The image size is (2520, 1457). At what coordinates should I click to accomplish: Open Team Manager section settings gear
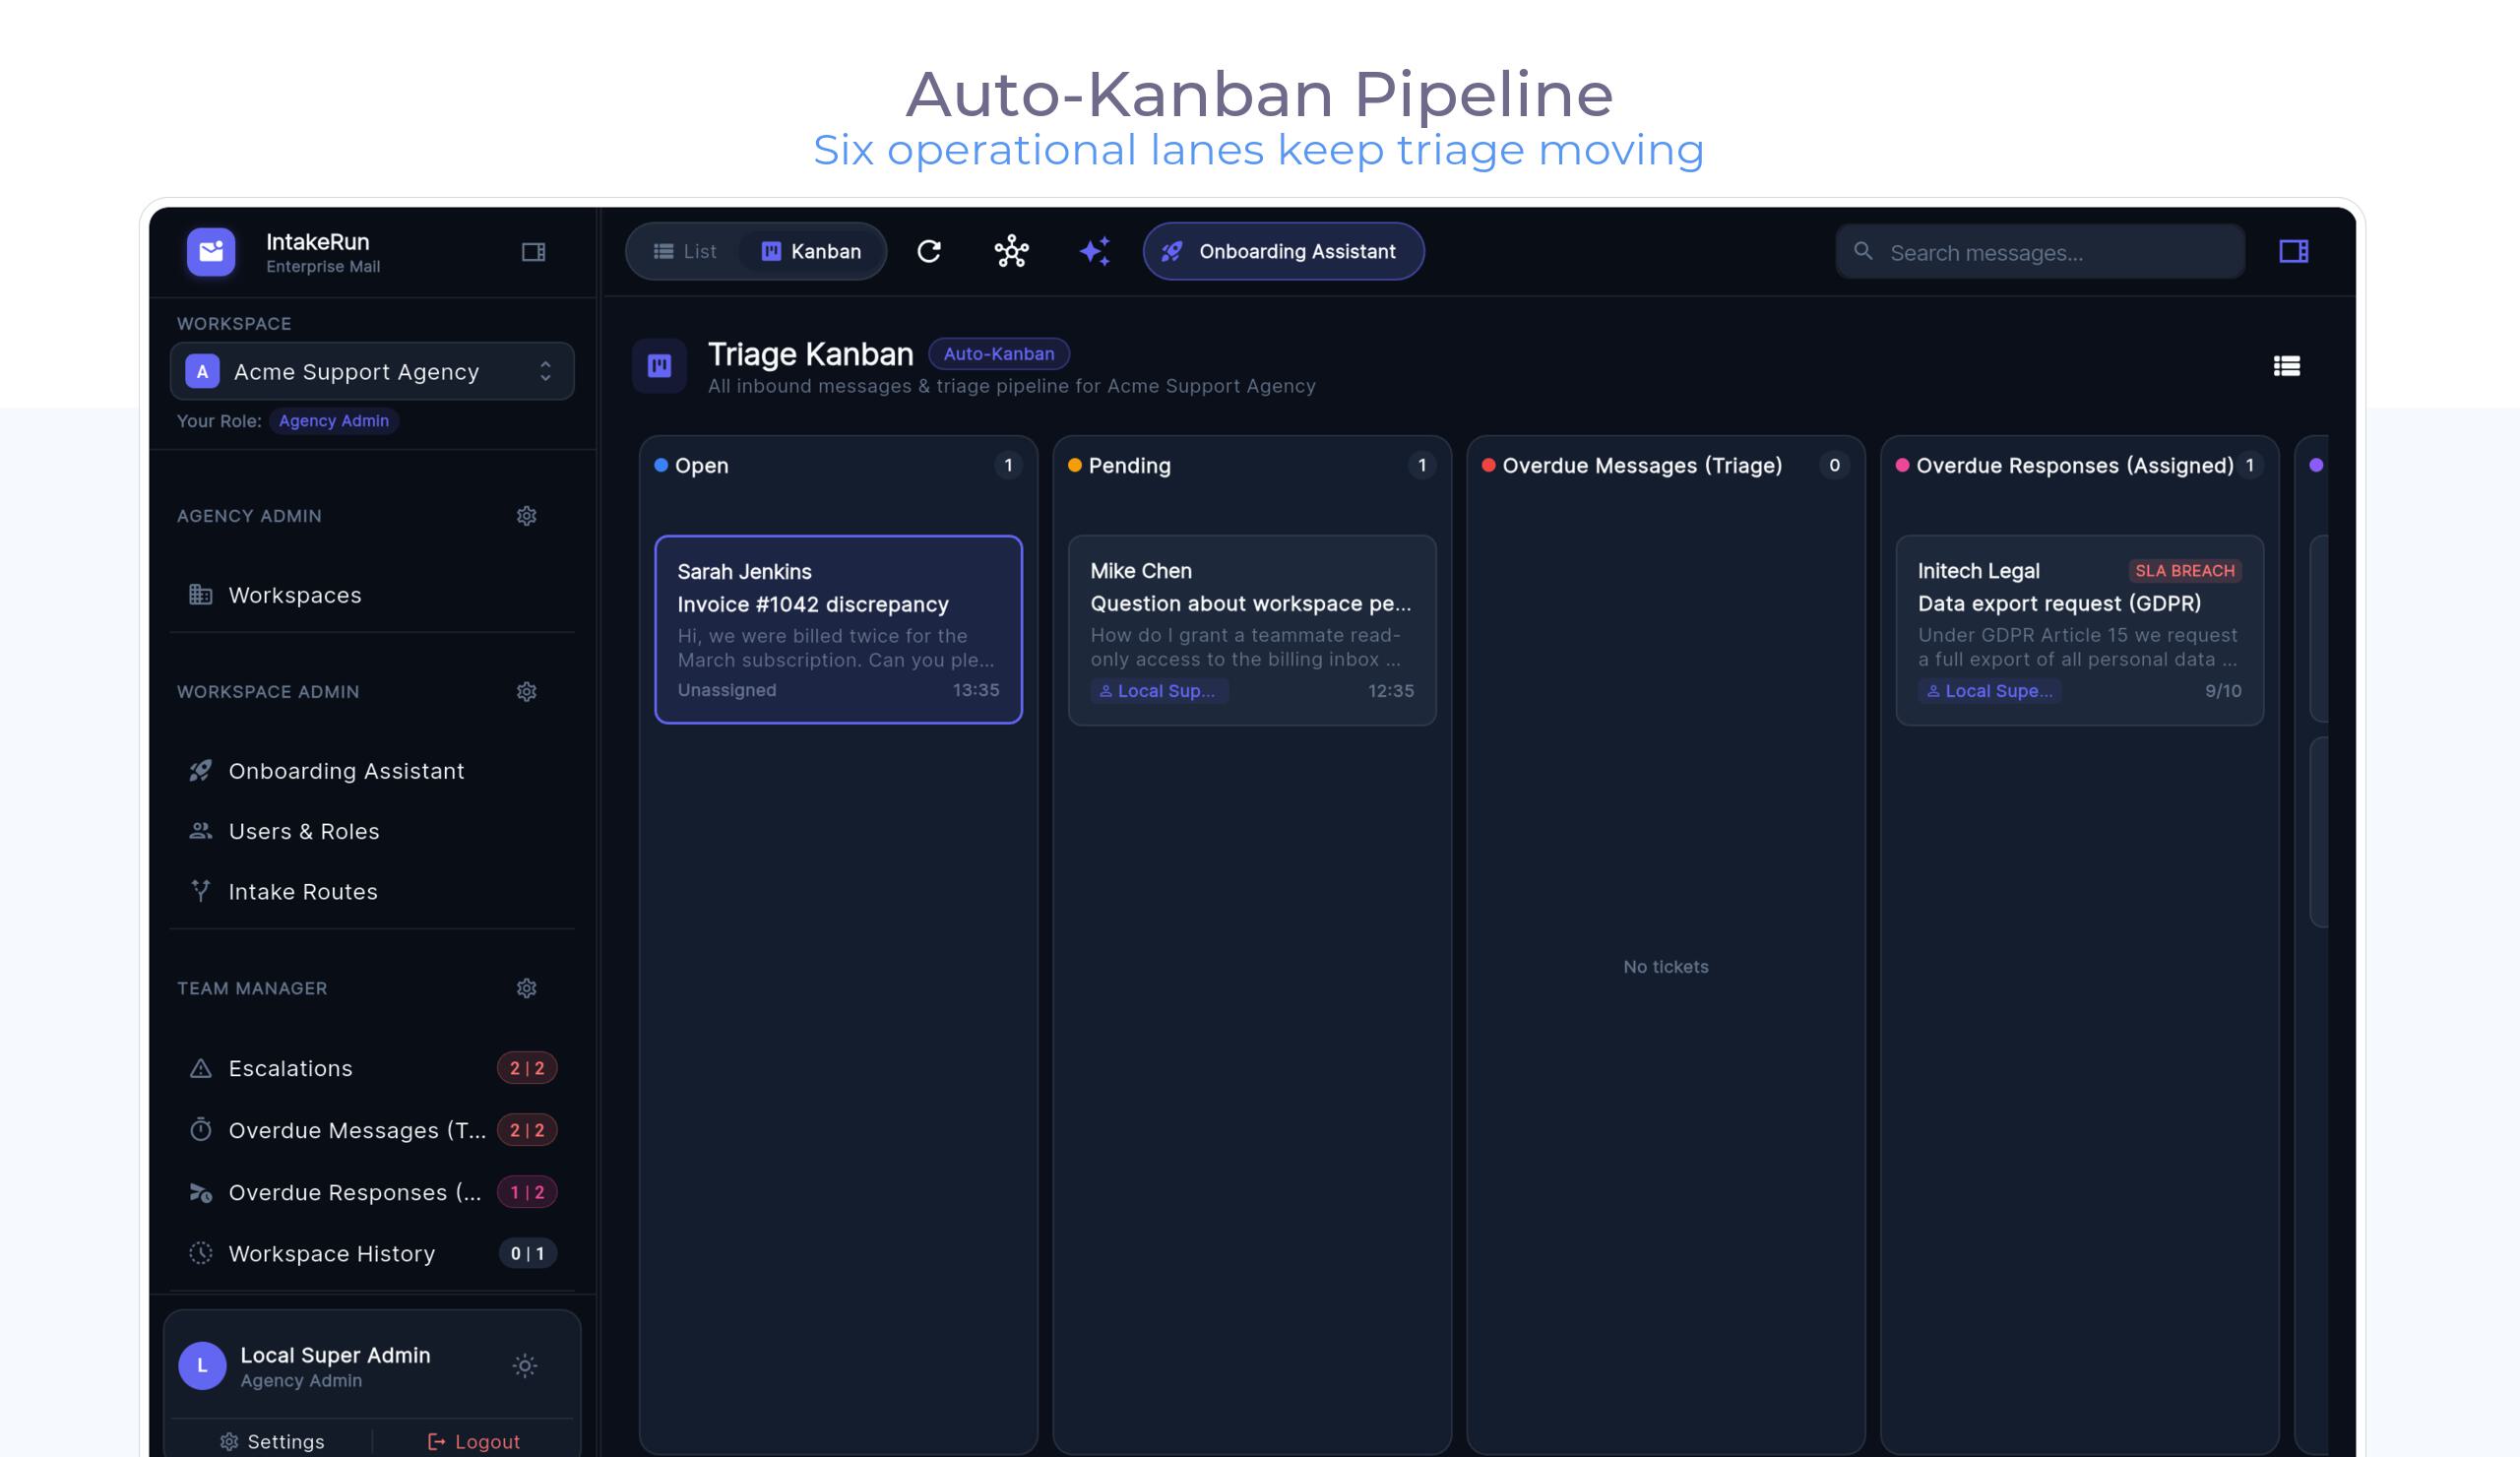(526, 988)
